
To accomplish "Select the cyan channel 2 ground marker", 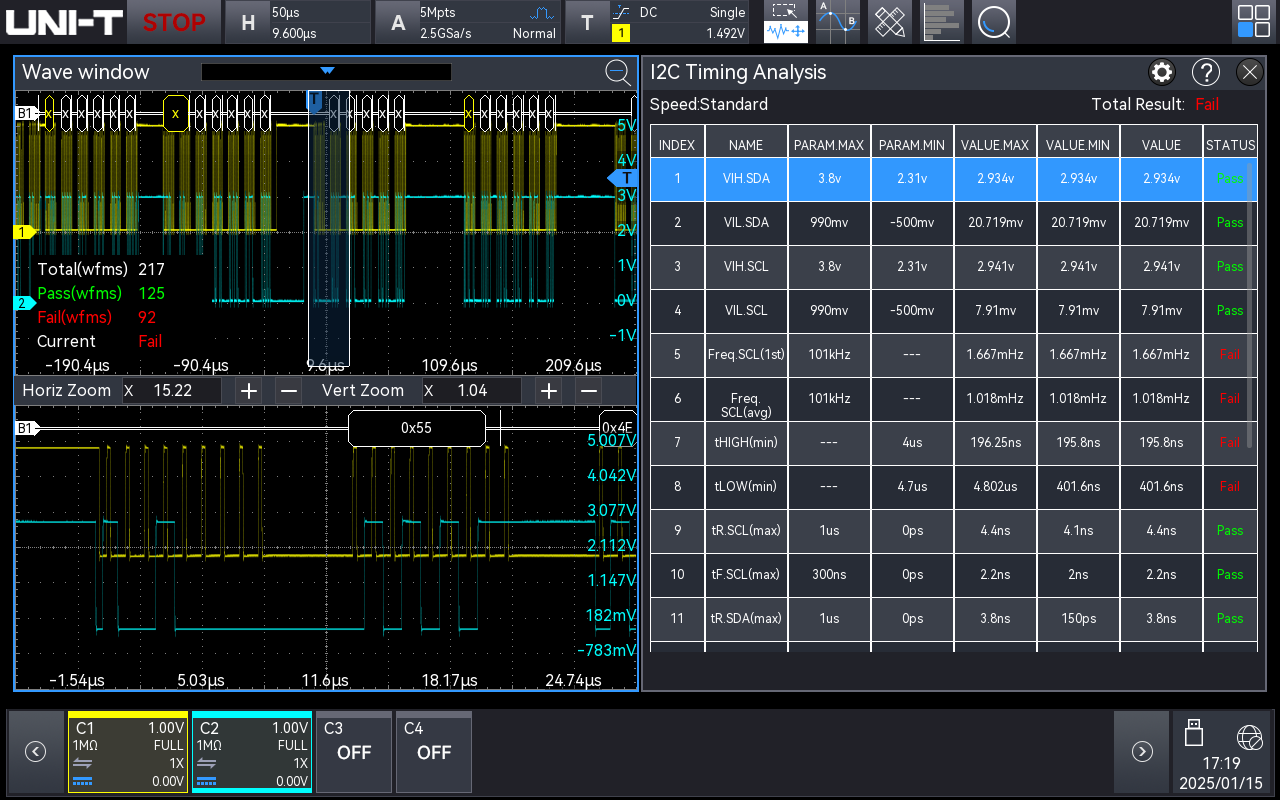I will click(24, 303).
